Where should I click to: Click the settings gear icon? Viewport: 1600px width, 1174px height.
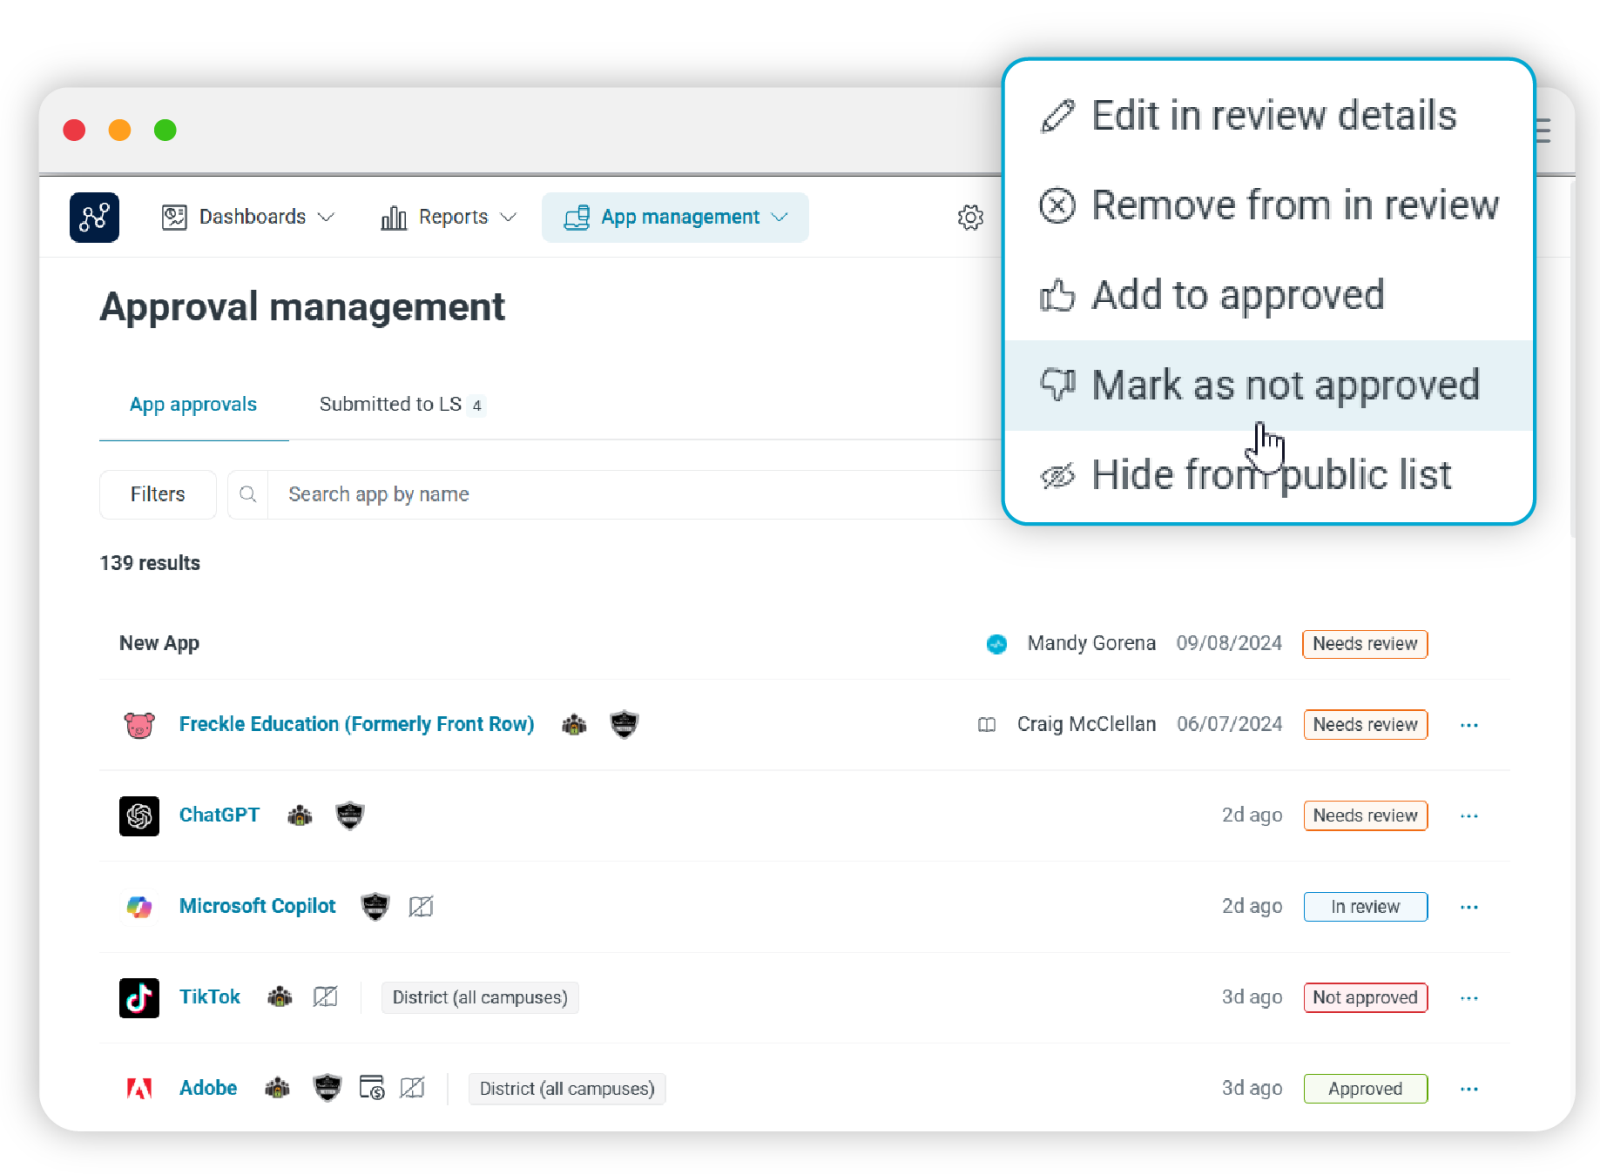[x=970, y=218]
